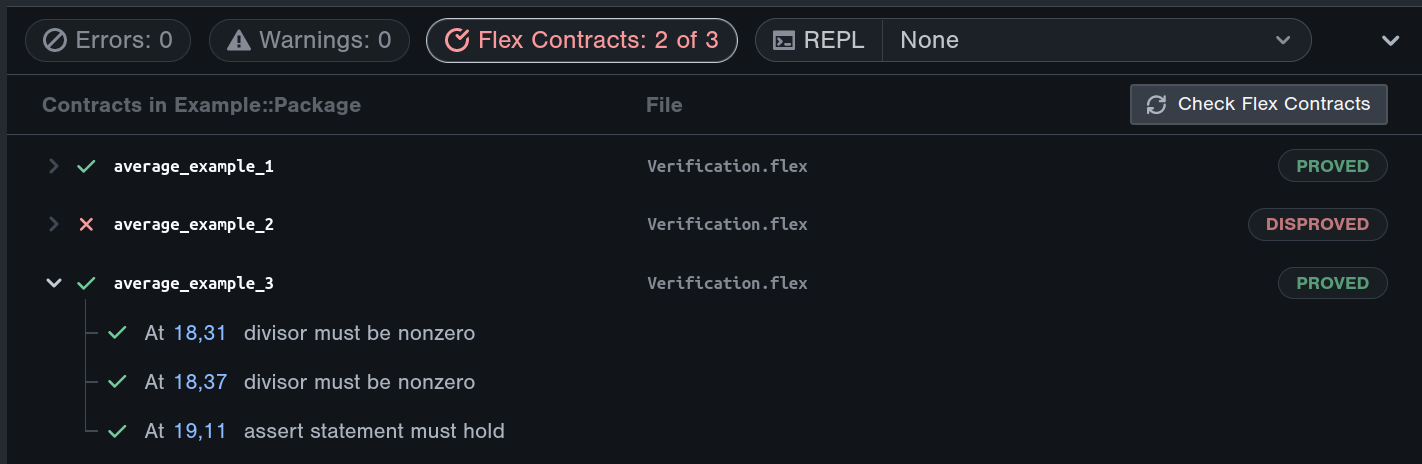
Task: Open location link 18,31
Action: tap(200, 333)
